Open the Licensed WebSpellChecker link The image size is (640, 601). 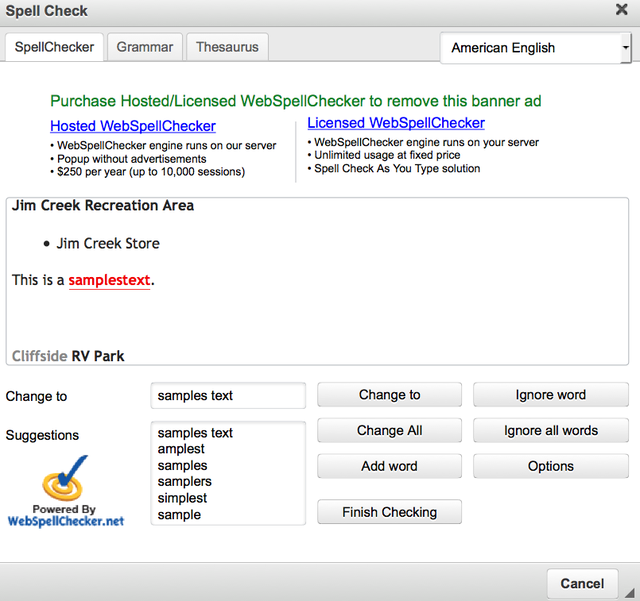point(395,123)
